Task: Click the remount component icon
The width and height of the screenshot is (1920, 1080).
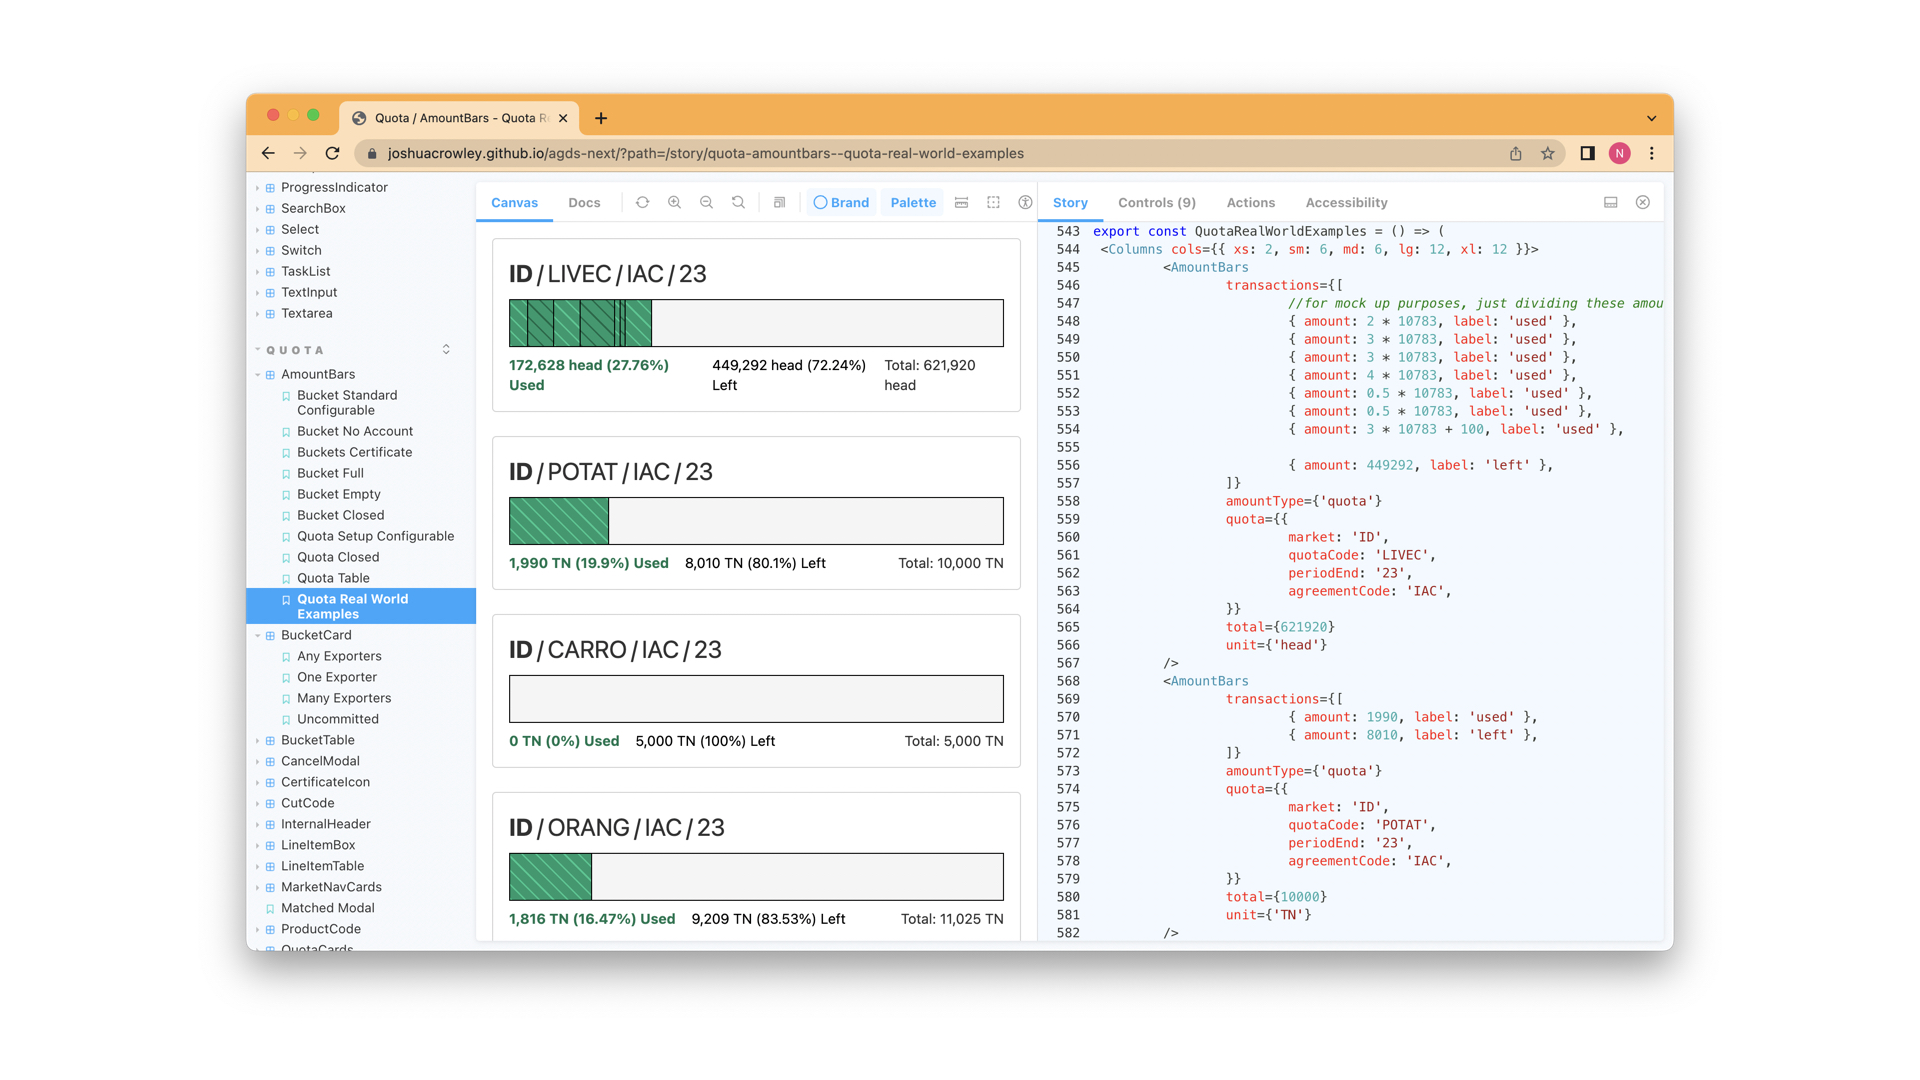Action: click(642, 202)
